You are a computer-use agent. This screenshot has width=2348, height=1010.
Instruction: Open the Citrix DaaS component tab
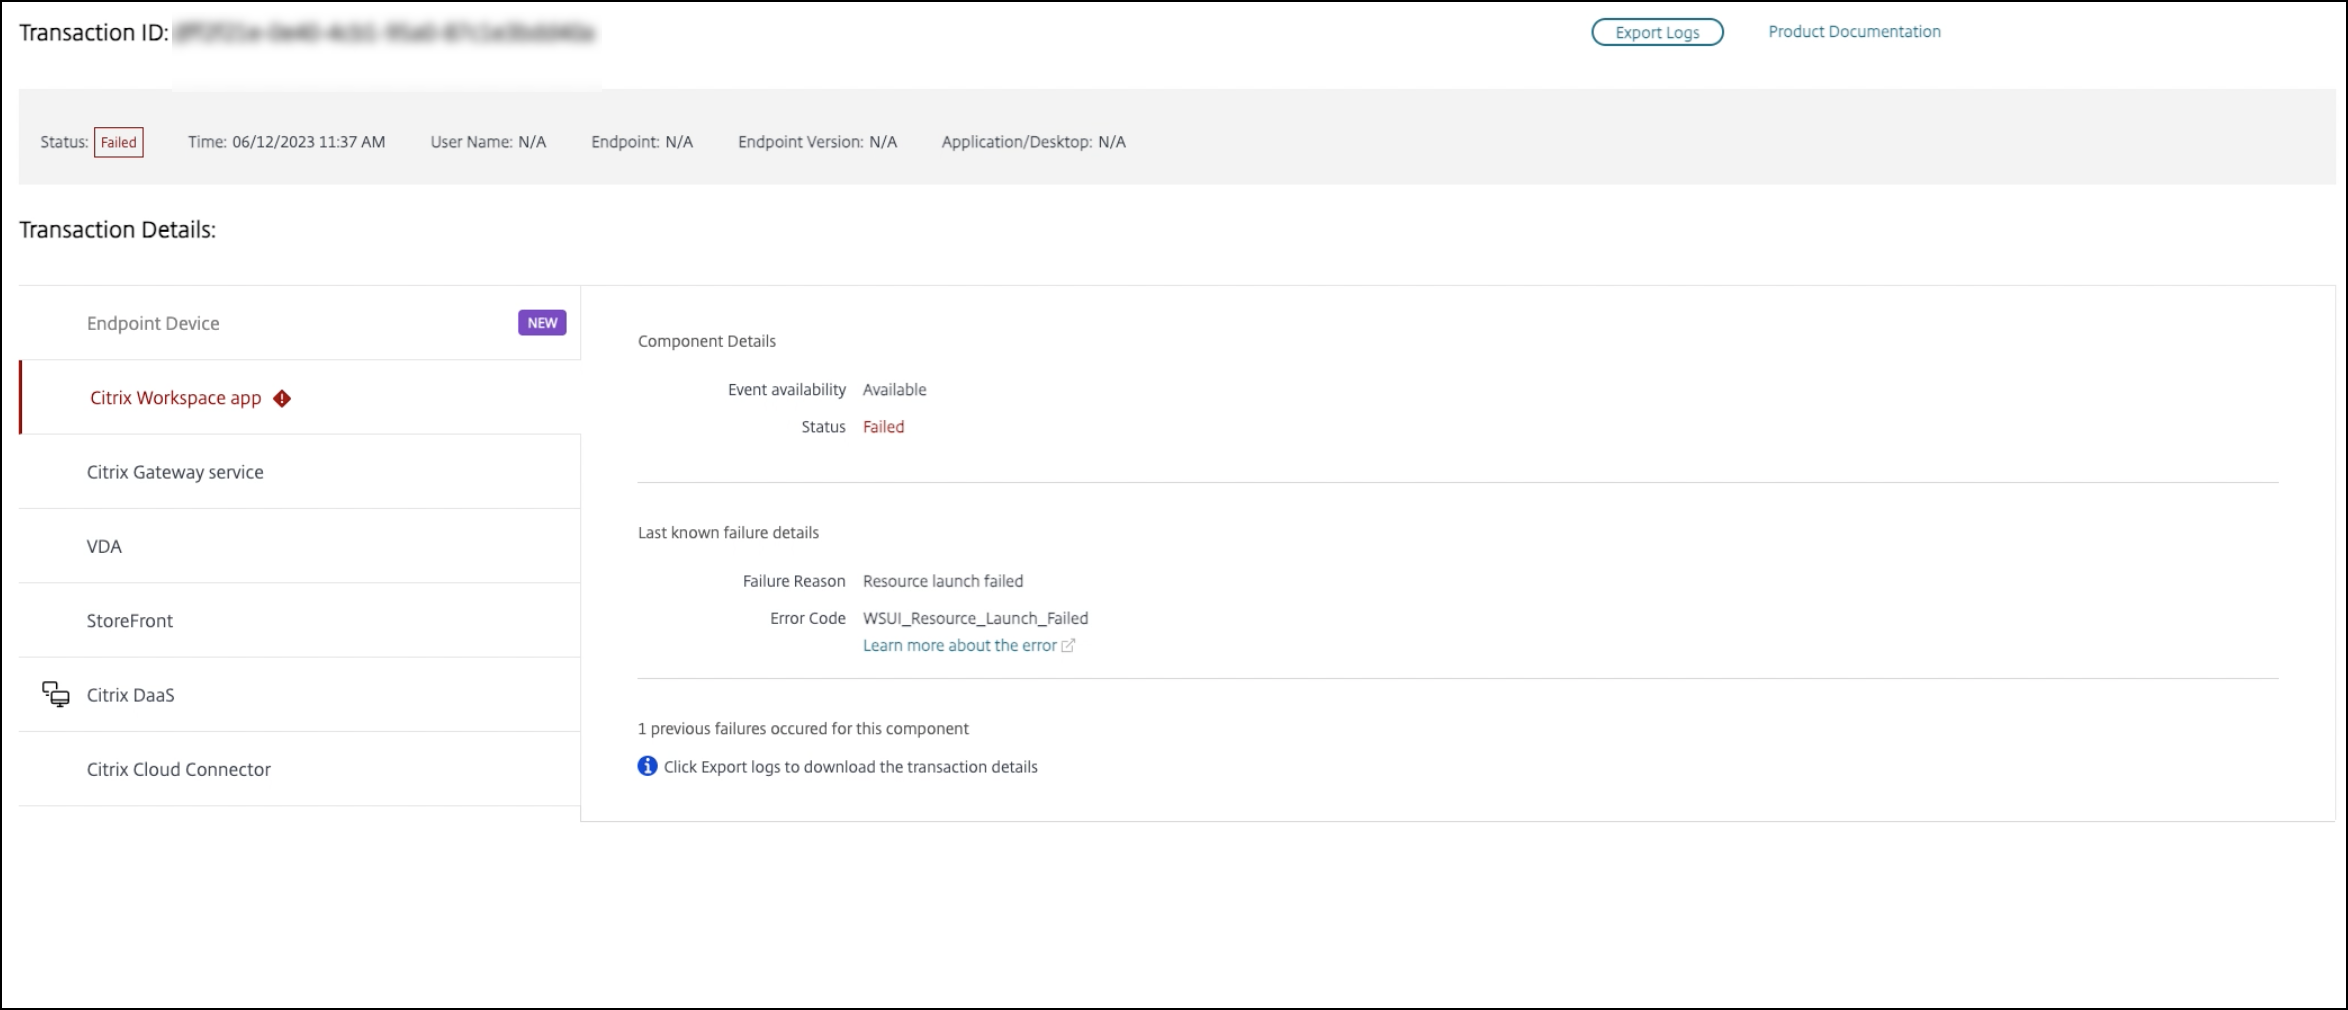pos(300,695)
